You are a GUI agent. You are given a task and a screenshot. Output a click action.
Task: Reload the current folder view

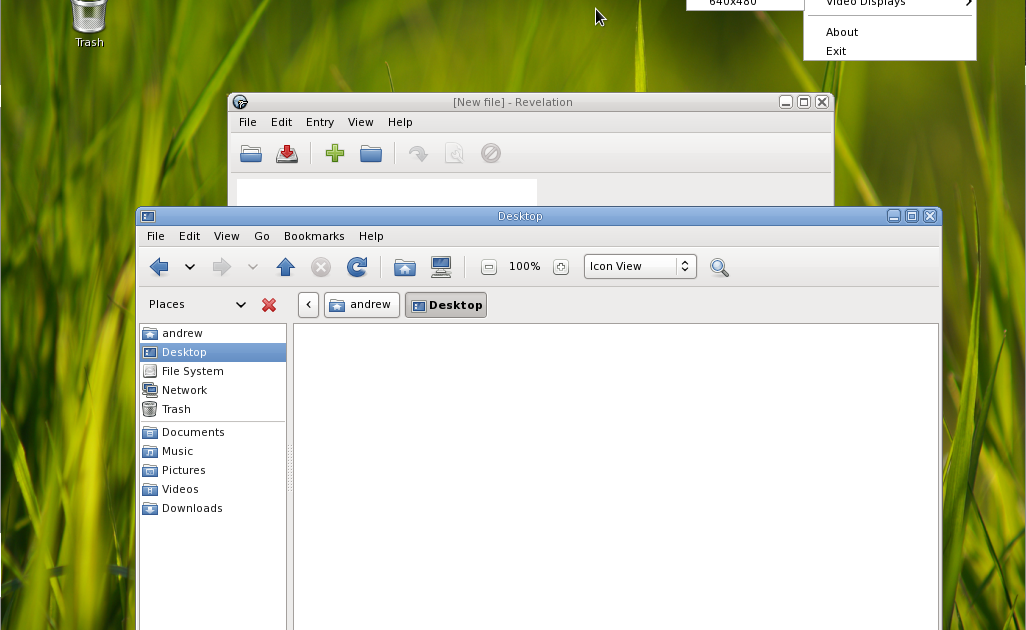coord(356,267)
